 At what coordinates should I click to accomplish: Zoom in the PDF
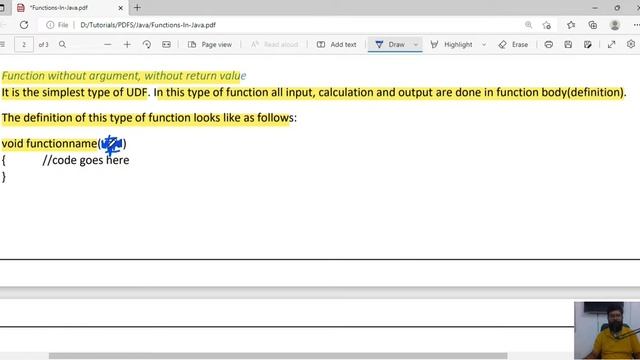point(127,44)
